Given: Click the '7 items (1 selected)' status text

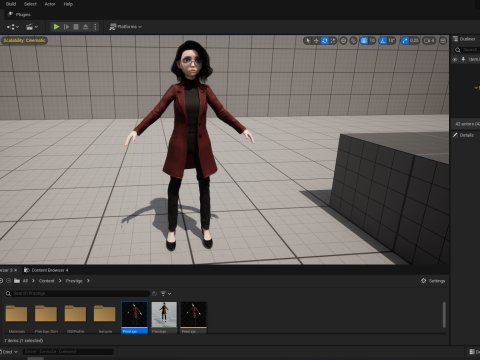Looking at the screenshot, I should coord(24,341).
